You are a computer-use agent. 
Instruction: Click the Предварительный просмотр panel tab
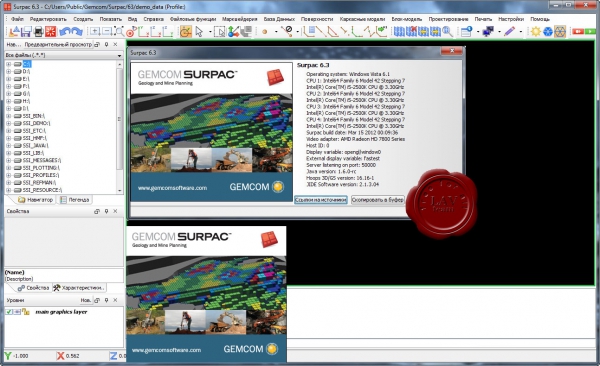coord(58,44)
